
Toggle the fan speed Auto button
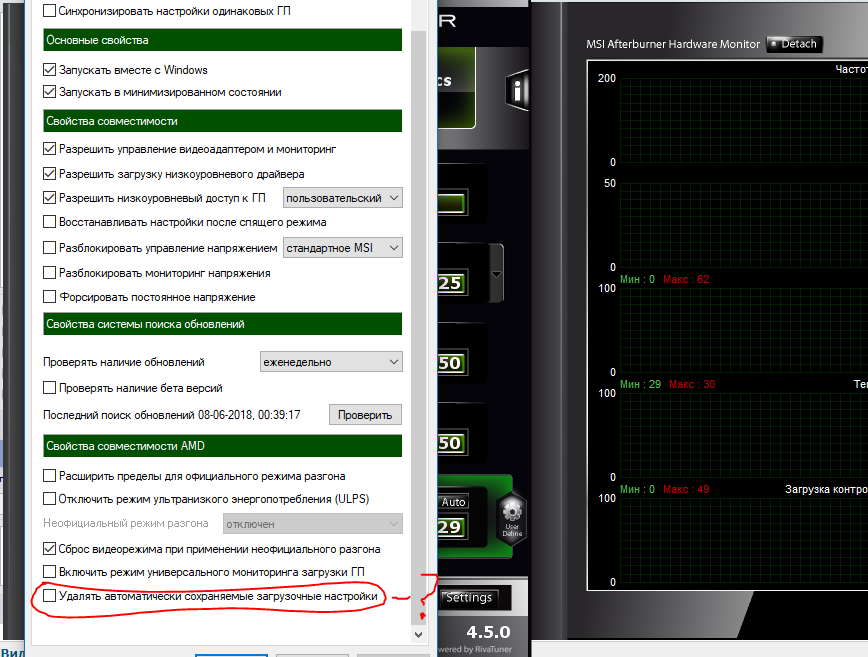pos(453,501)
